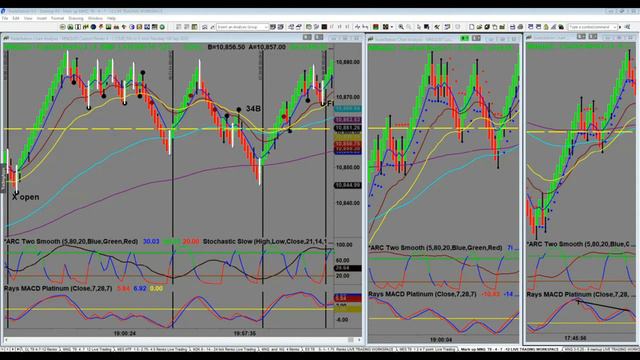Viewport: 640px width, 360px height.
Task: Select ARC Two Smooth label in middle chart
Action: 435,248
